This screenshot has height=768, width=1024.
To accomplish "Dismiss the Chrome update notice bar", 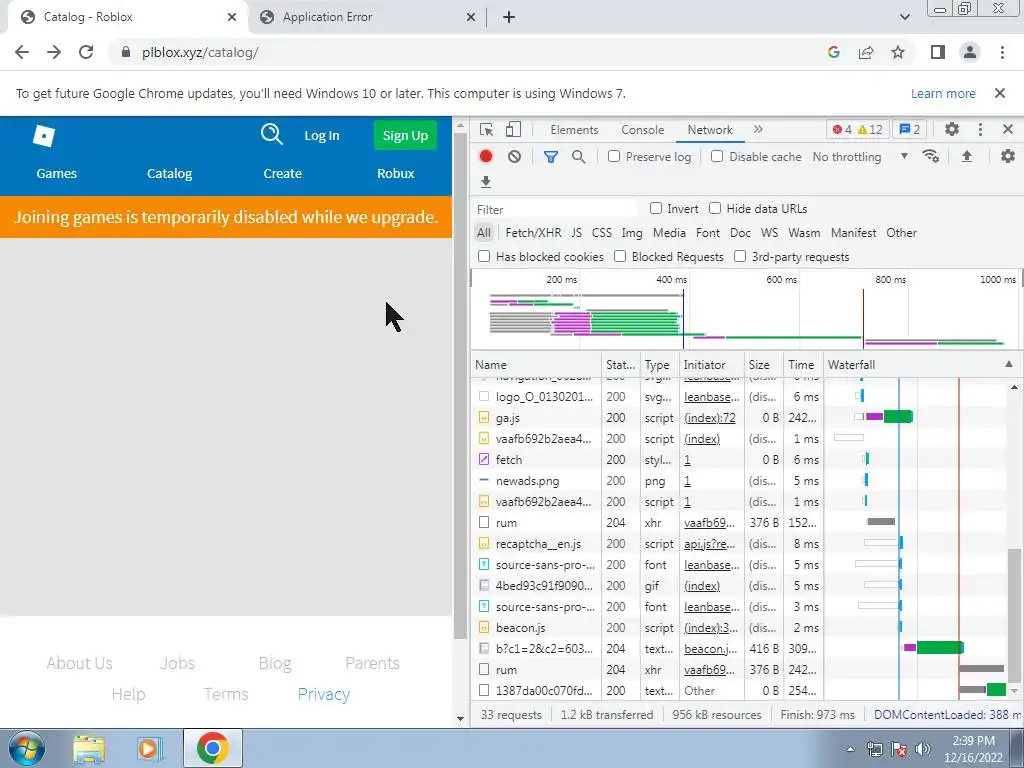I will click(x=999, y=93).
